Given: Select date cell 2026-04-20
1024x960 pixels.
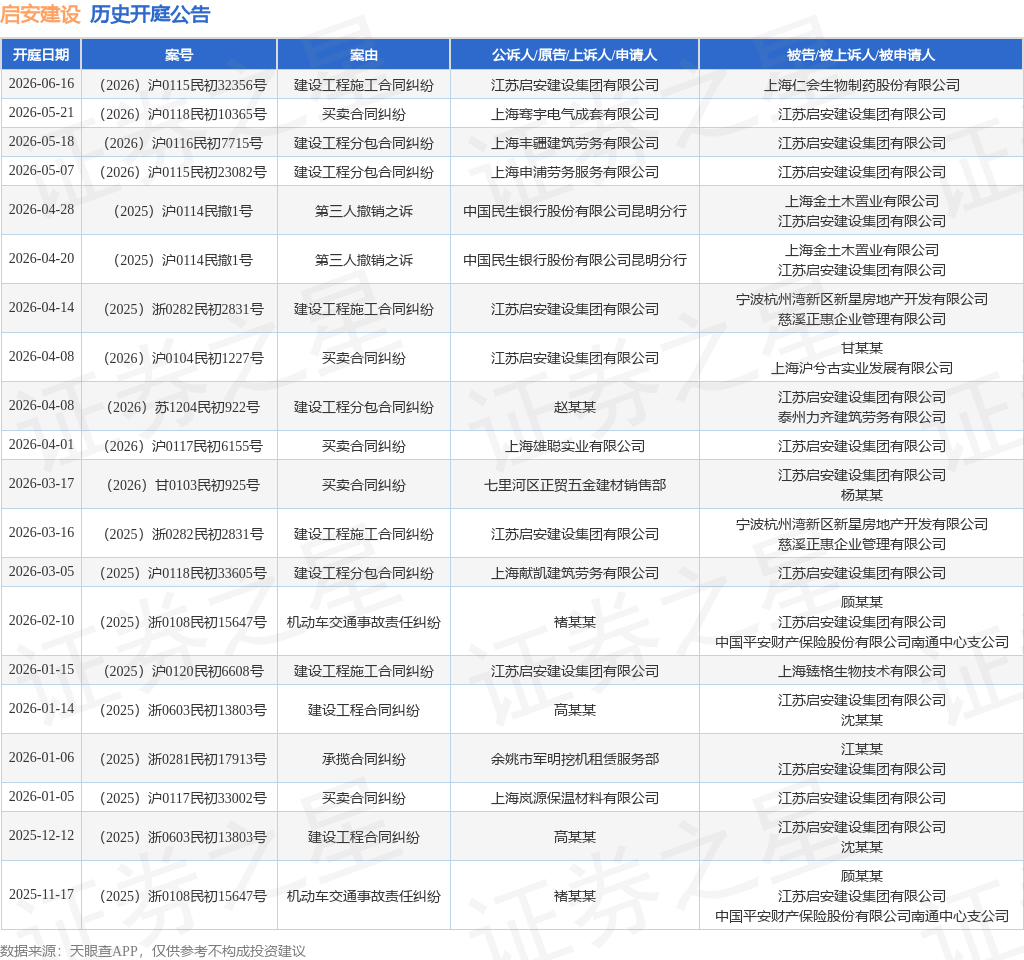Looking at the screenshot, I should tap(41, 259).
